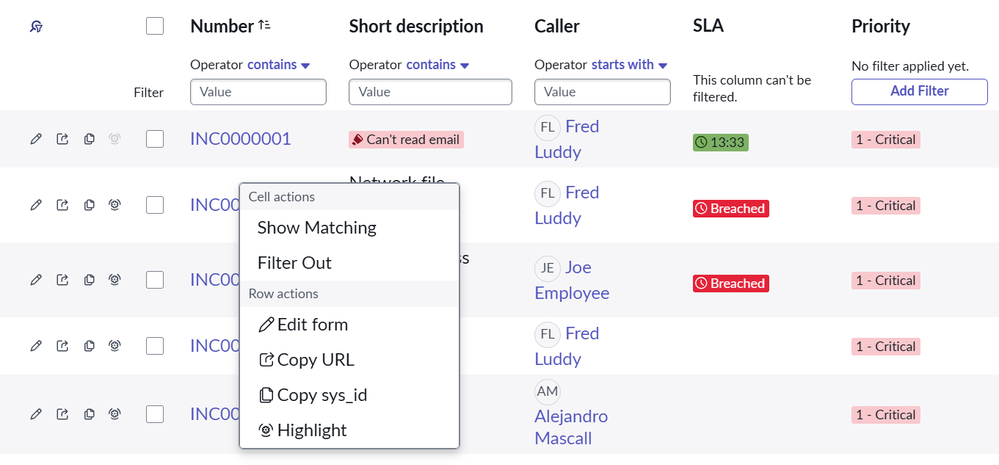999x465 pixels.
Task: Click the copy URL icon in Joe Employee row
Action: [x=62, y=279]
